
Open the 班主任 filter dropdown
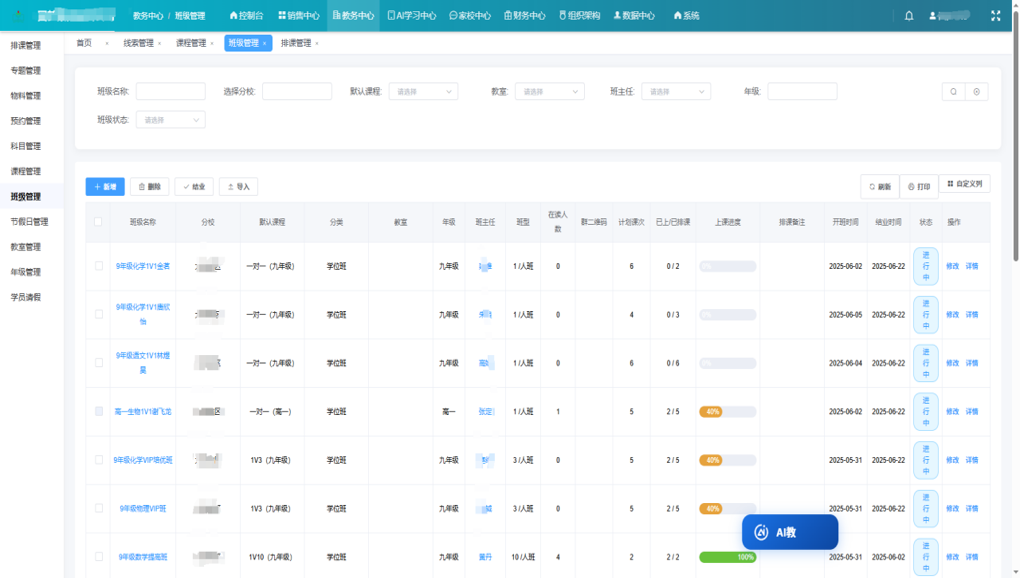(x=676, y=92)
